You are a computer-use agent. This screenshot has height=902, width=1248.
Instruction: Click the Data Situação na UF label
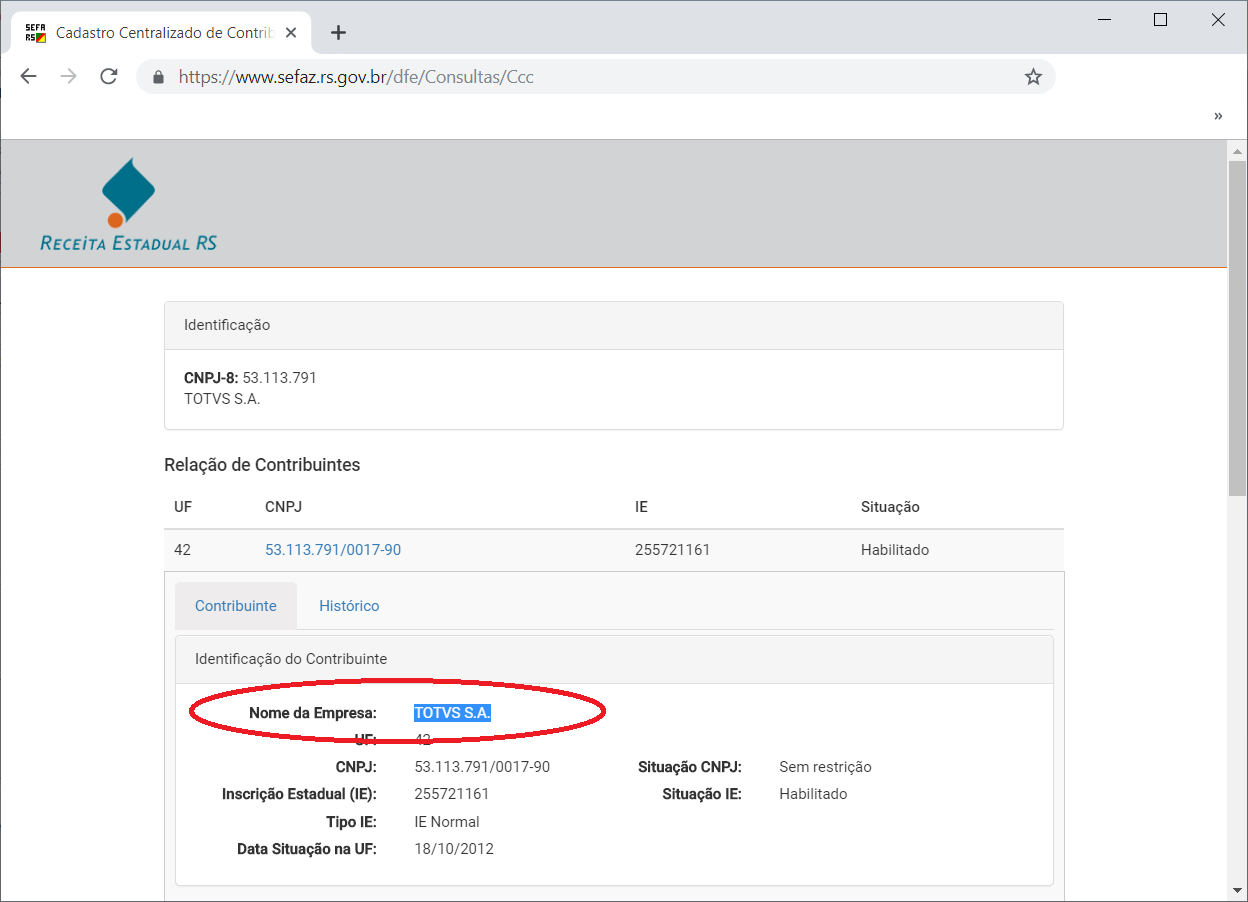coord(307,849)
